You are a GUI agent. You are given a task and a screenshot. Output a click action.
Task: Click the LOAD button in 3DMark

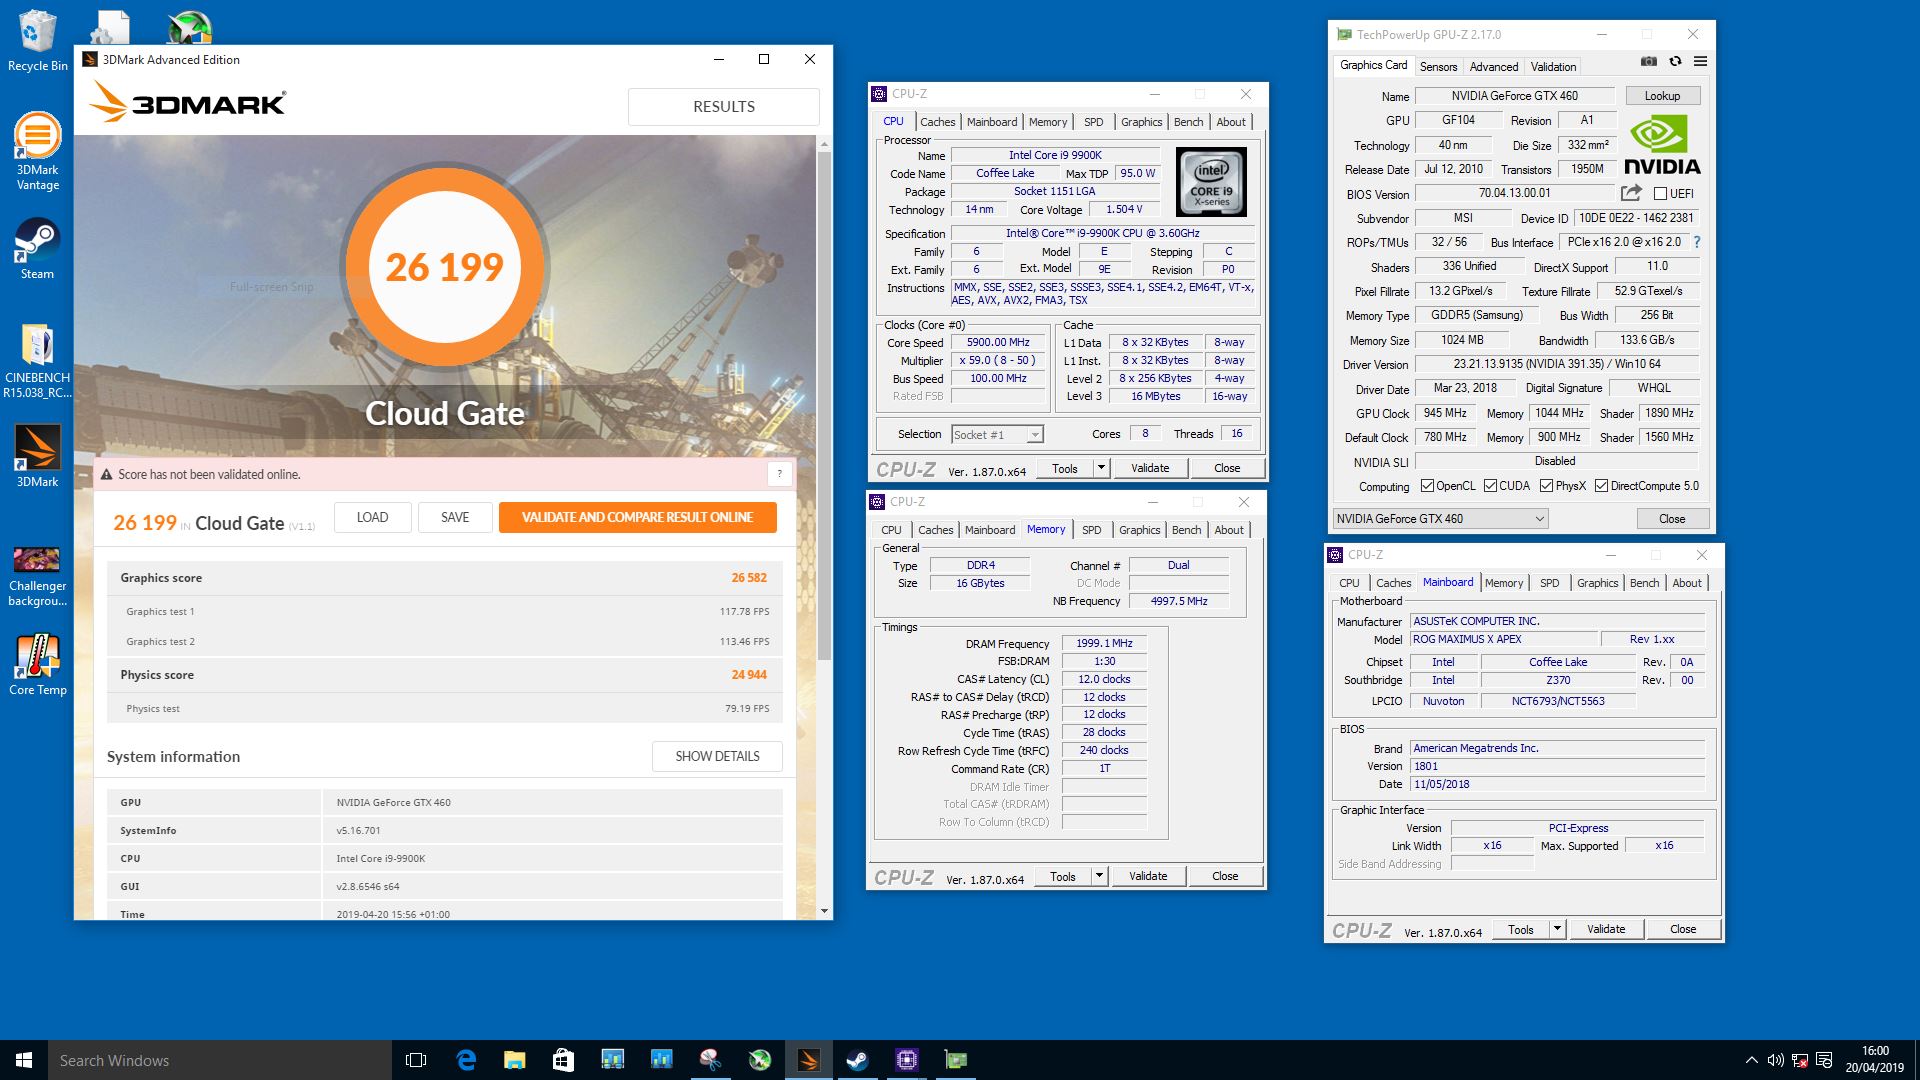(x=372, y=517)
